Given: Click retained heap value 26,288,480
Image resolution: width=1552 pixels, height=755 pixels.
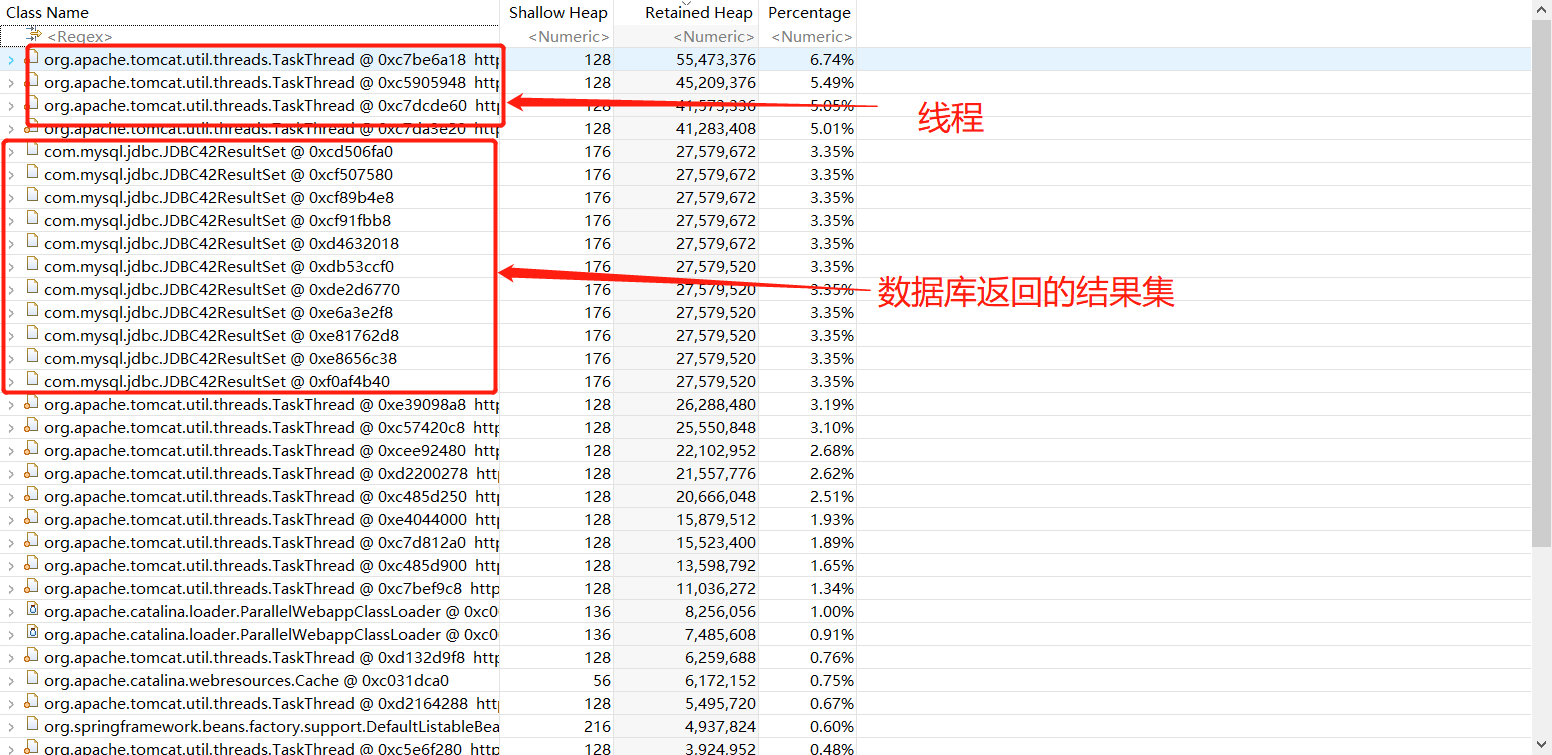Looking at the screenshot, I should [x=716, y=404].
